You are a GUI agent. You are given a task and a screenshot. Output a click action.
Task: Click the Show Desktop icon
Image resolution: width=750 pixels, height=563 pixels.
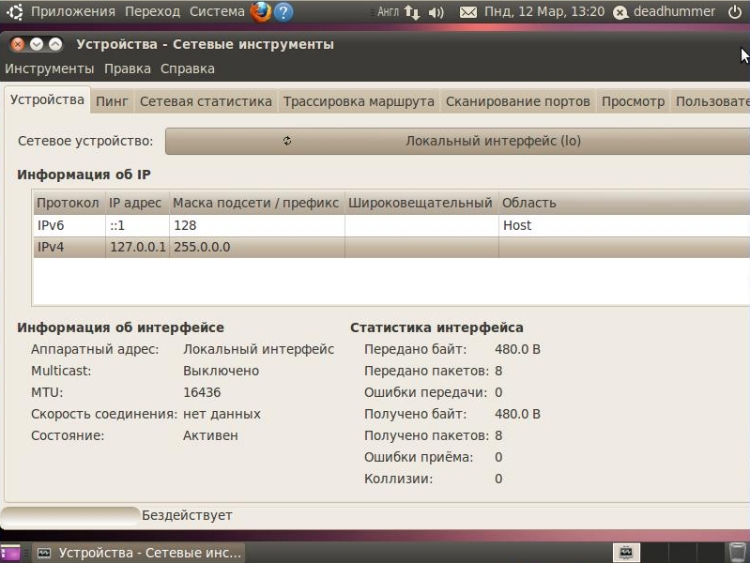click(10, 552)
